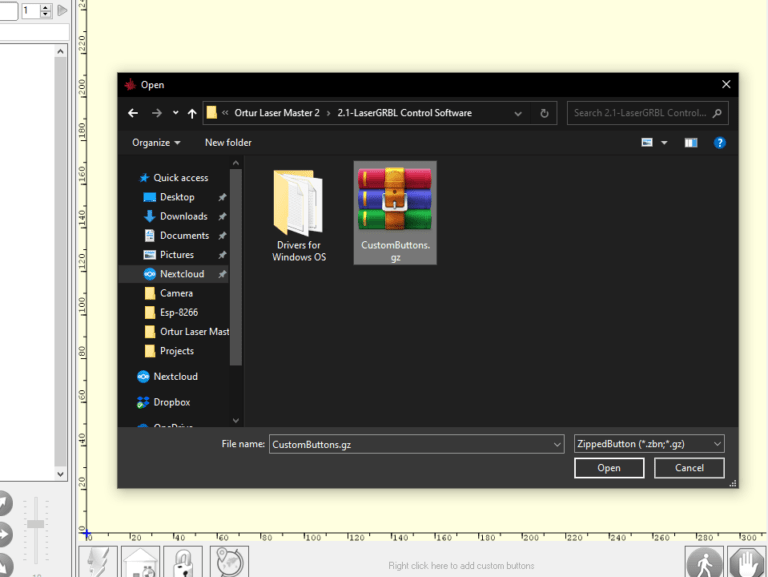Click the Cancel button
The width and height of the screenshot is (768, 577).
point(689,468)
